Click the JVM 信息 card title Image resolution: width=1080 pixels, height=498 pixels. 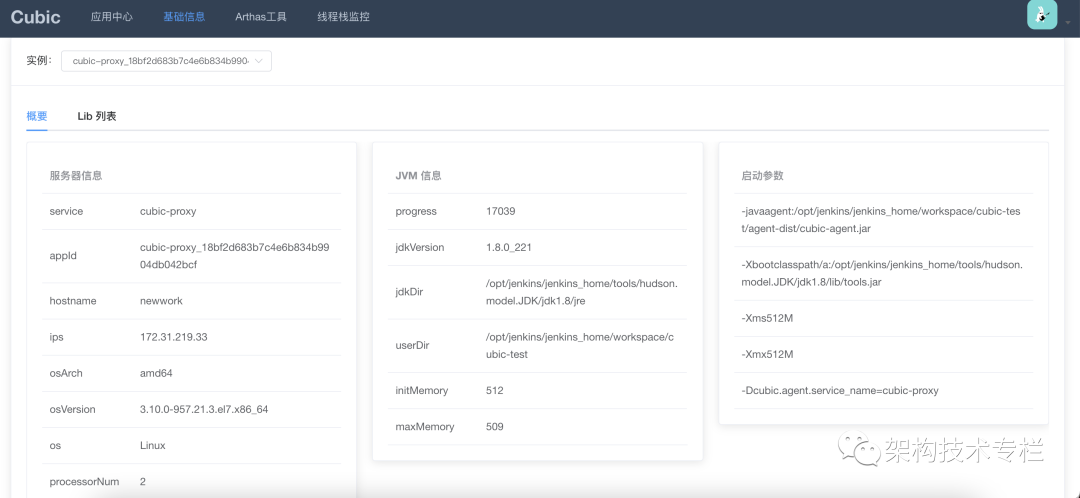(418, 176)
